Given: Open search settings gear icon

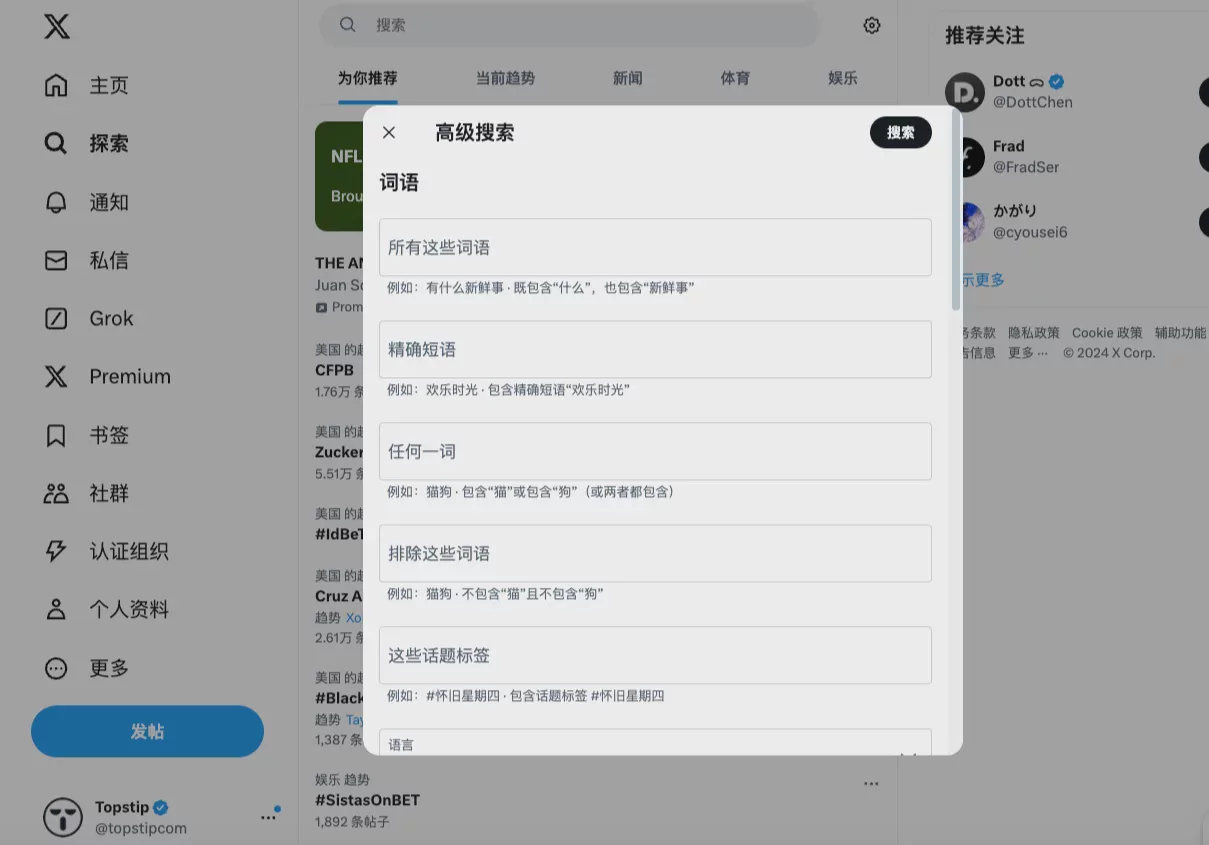Looking at the screenshot, I should tap(872, 25).
